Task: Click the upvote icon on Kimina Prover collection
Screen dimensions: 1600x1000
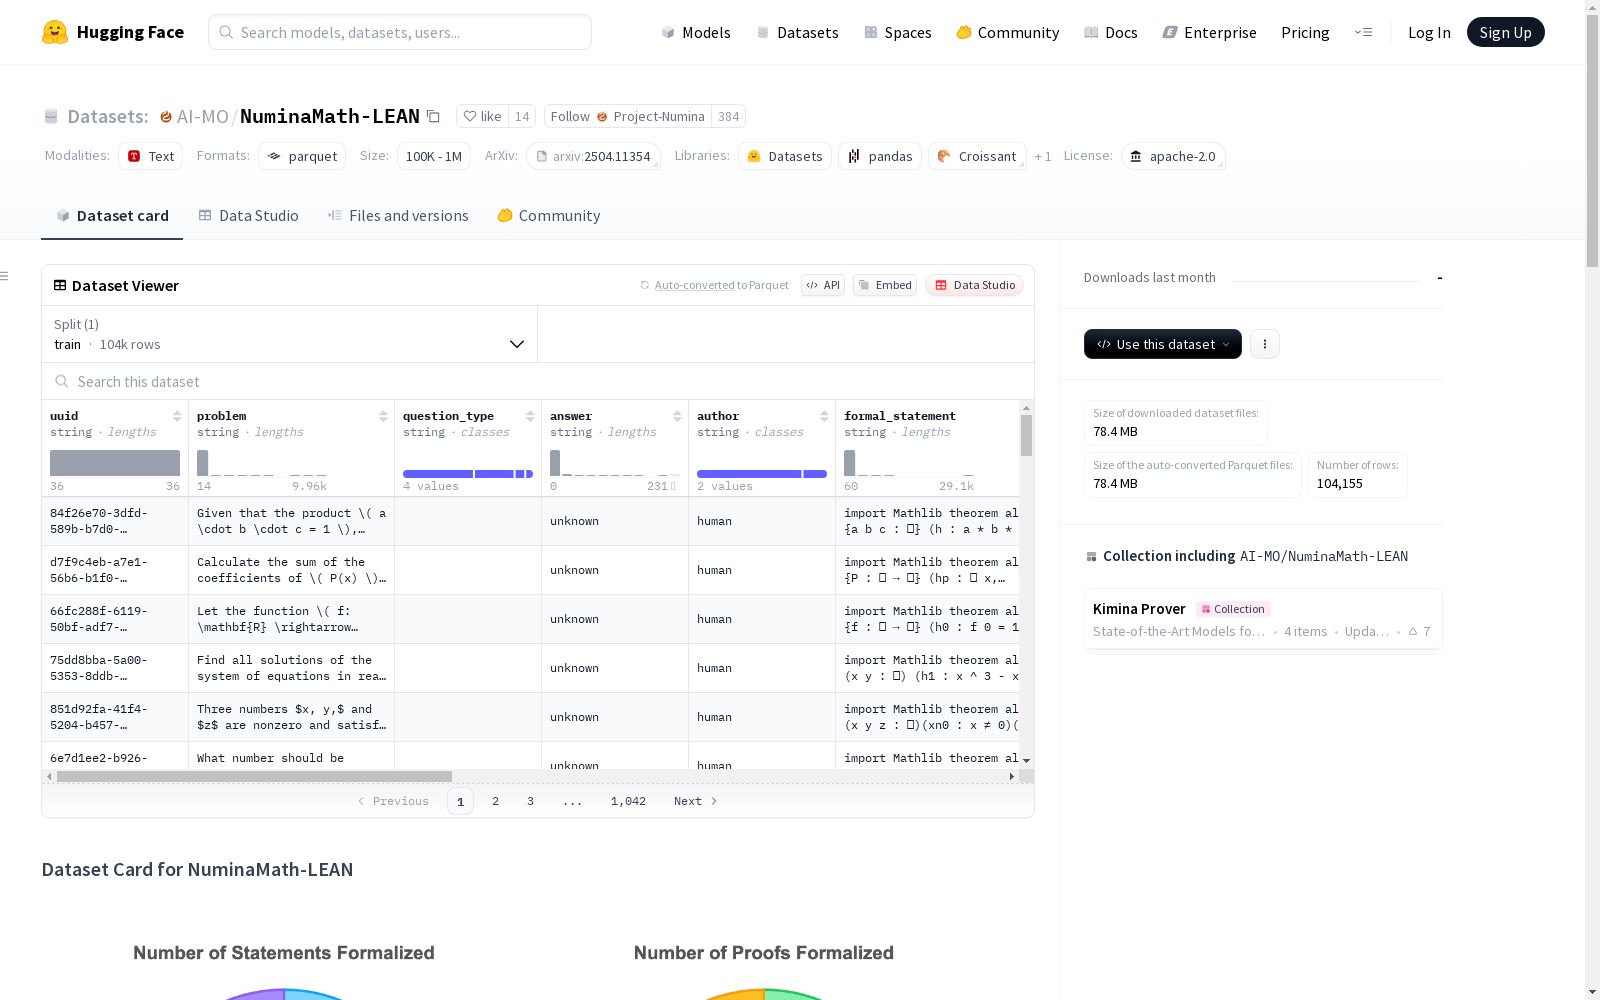Action: [x=1413, y=631]
